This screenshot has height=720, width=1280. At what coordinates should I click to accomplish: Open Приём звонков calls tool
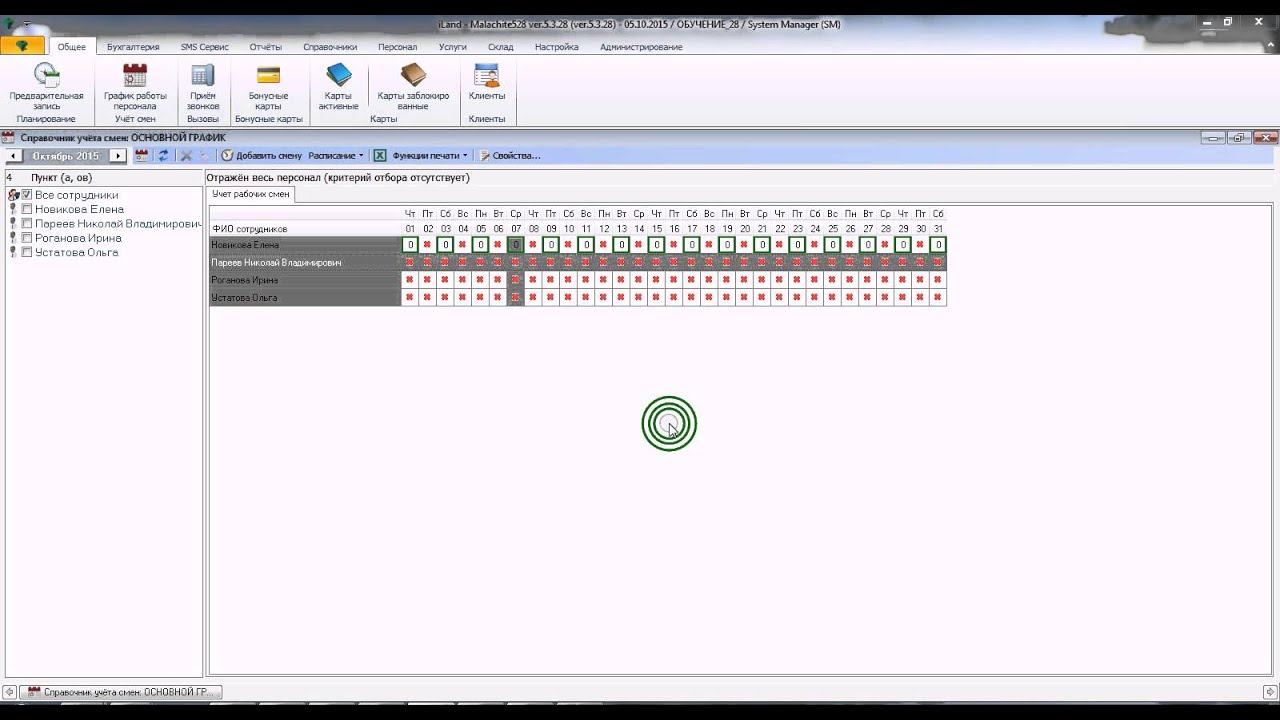click(x=203, y=86)
